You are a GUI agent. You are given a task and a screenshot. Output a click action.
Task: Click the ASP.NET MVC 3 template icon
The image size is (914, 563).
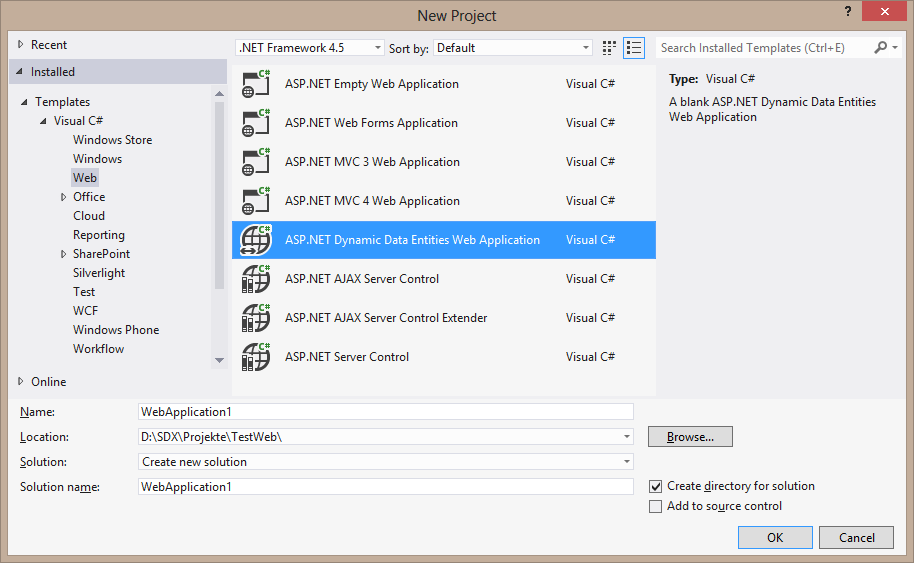(x=256, y=163)
